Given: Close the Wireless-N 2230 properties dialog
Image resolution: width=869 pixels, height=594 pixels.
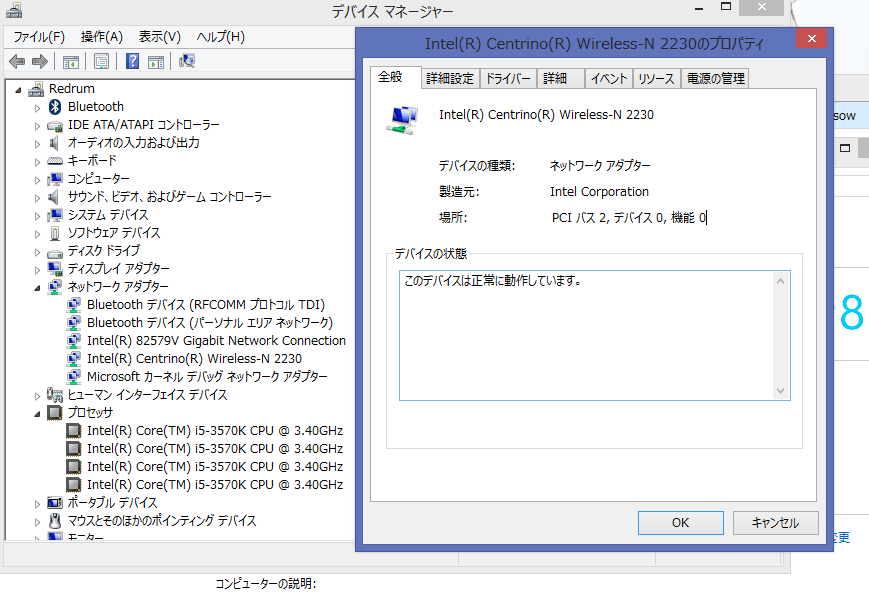Looking at the screenshot, I should click(811, 38).
